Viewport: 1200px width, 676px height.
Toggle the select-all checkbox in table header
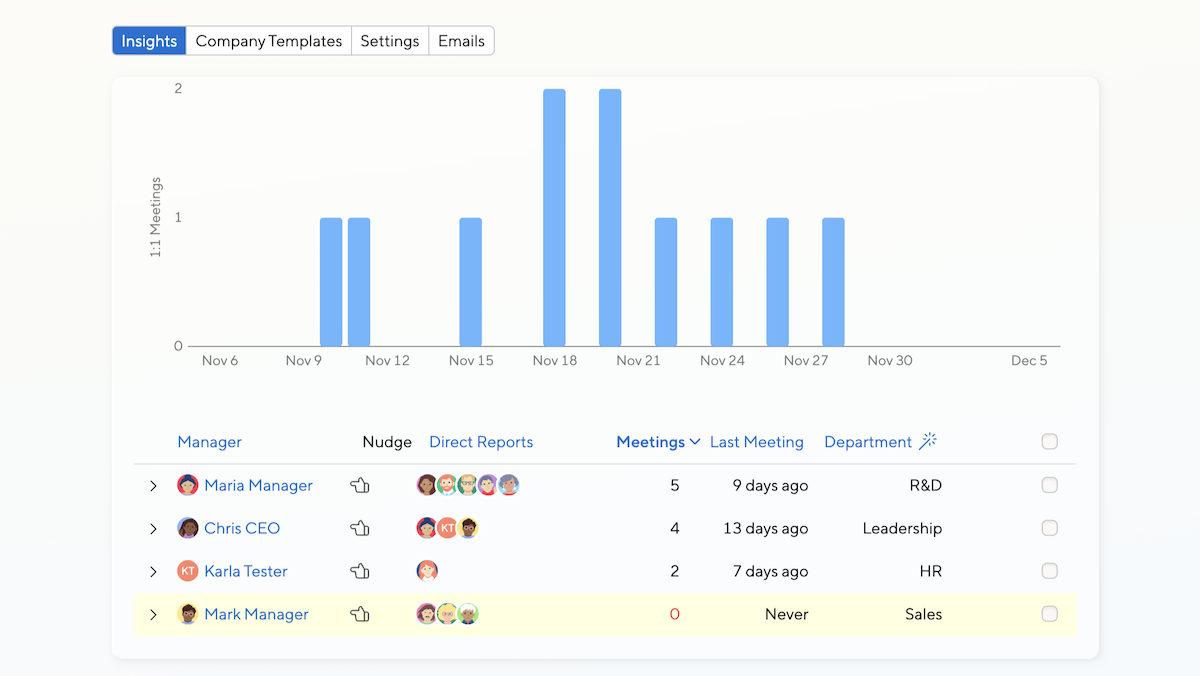1049,442
